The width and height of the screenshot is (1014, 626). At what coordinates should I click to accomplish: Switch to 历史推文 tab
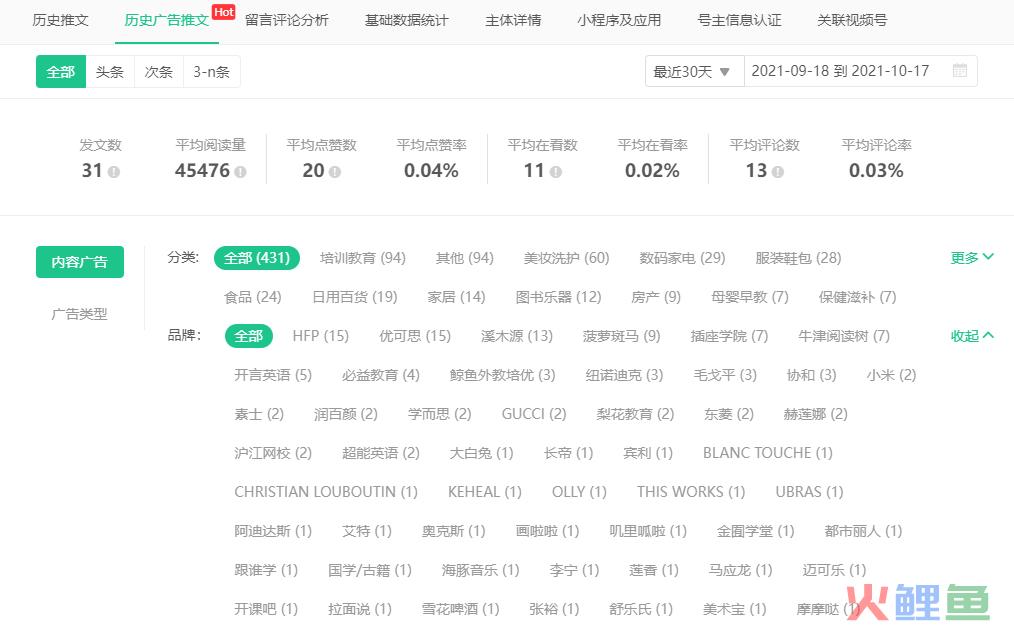60,20
